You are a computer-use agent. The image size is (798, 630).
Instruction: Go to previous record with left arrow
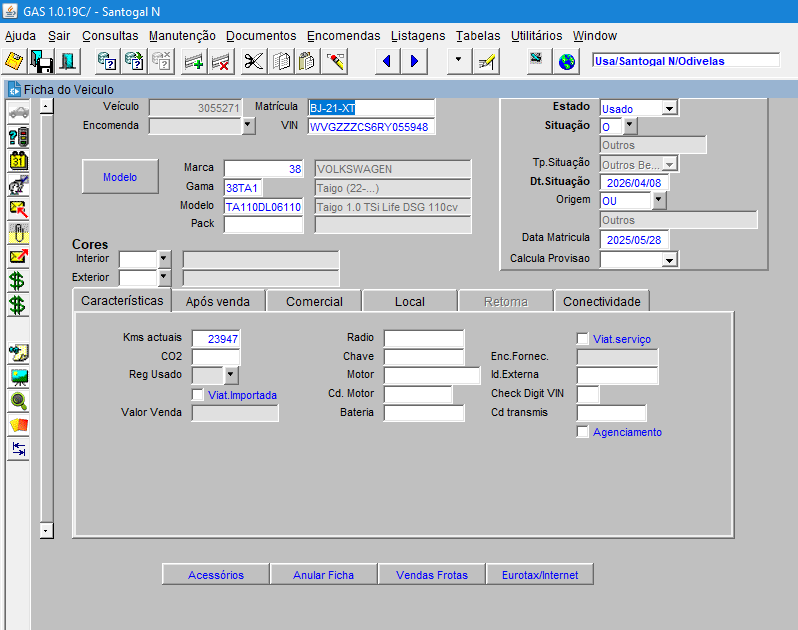(388, 62)
